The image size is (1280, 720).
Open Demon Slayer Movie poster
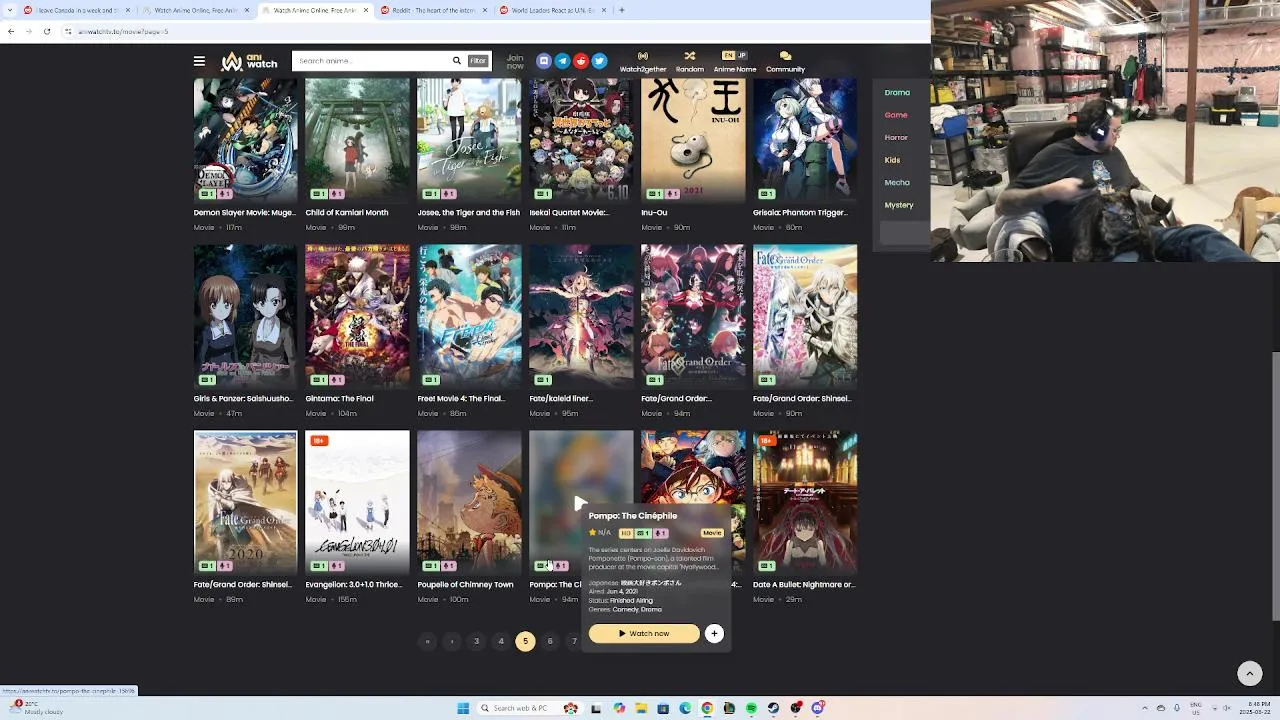245,140
